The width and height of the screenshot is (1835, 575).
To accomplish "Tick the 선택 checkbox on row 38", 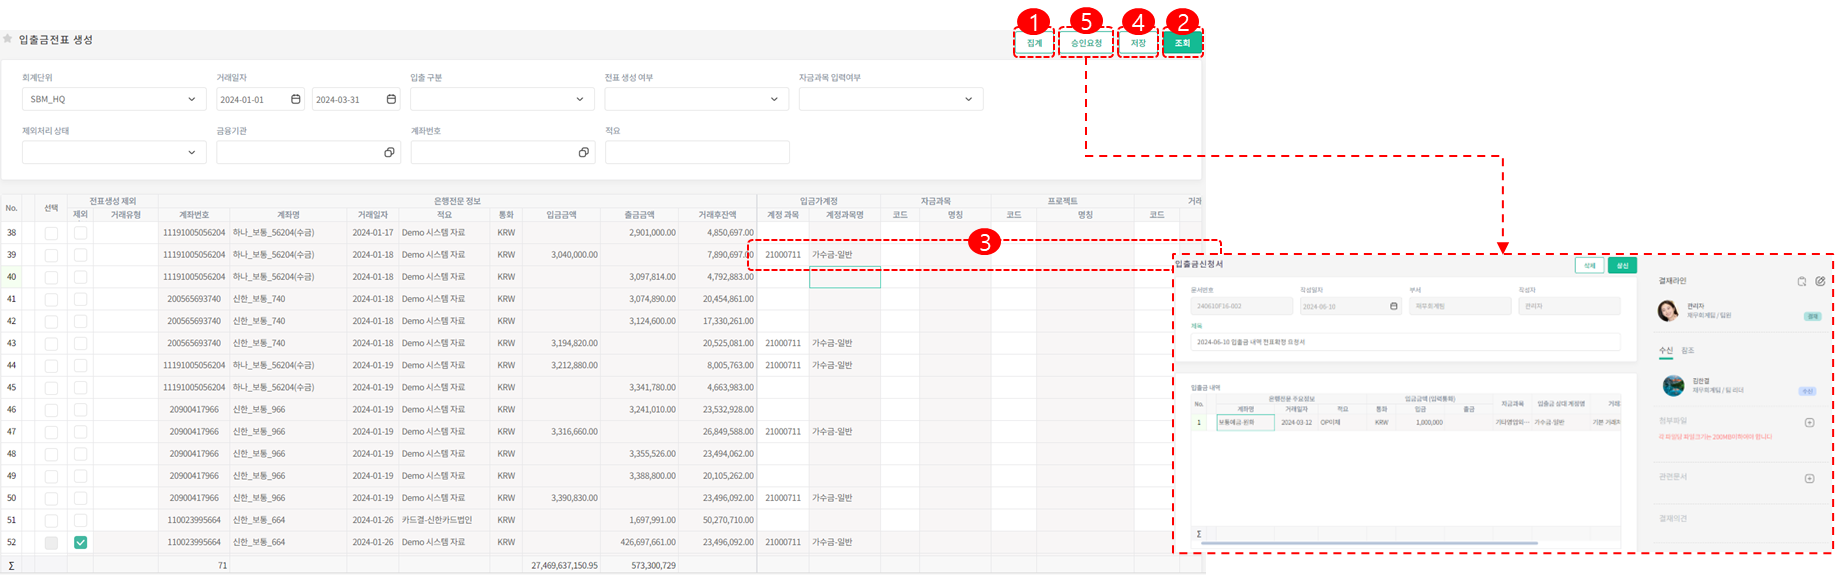I will 51,233.
